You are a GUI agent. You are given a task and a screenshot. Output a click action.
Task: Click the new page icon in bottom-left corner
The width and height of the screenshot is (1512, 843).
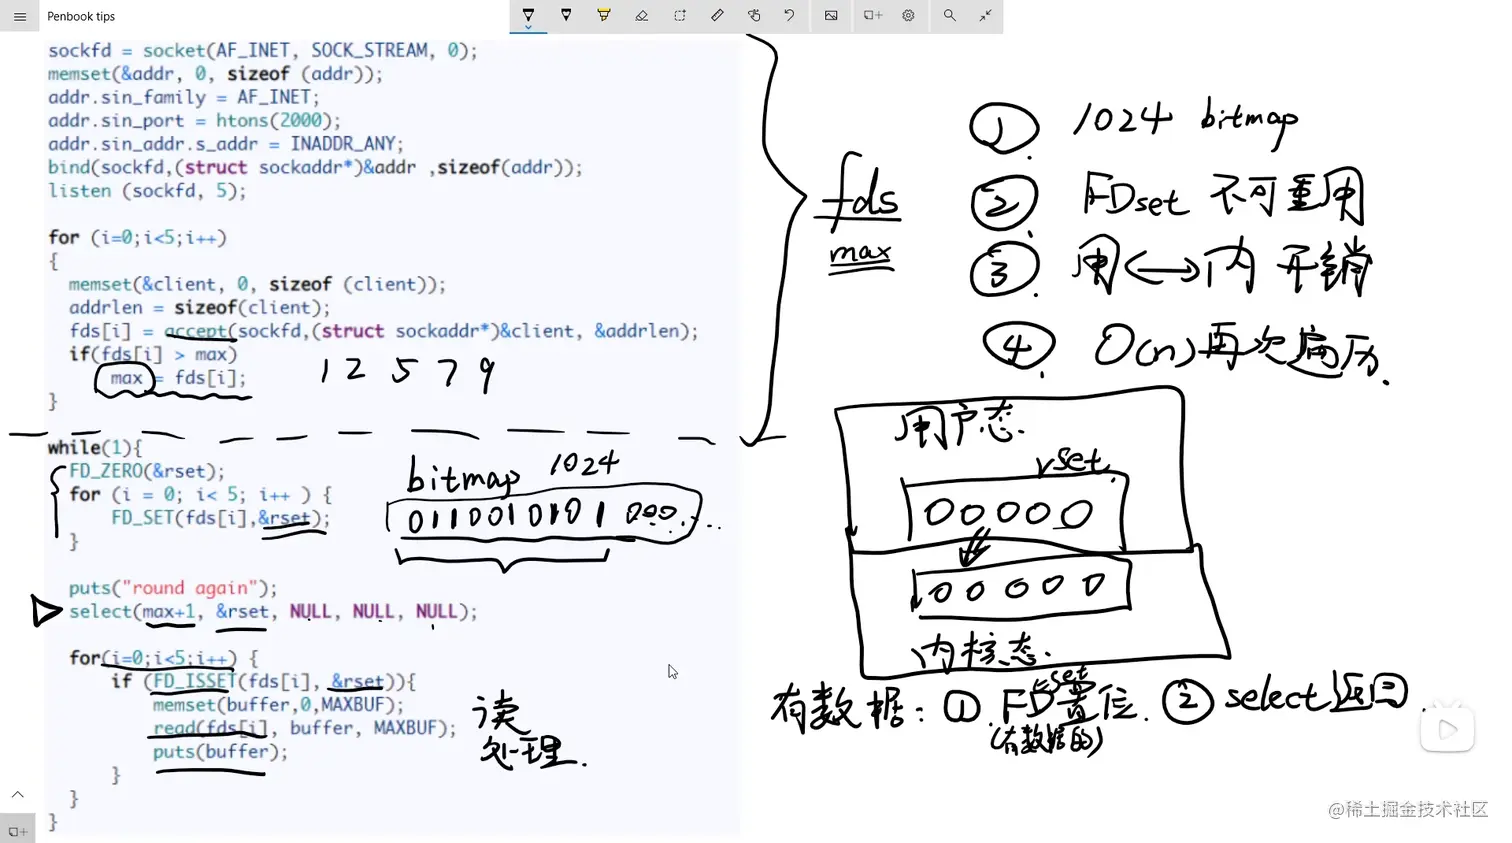click(x=17, y=829)
